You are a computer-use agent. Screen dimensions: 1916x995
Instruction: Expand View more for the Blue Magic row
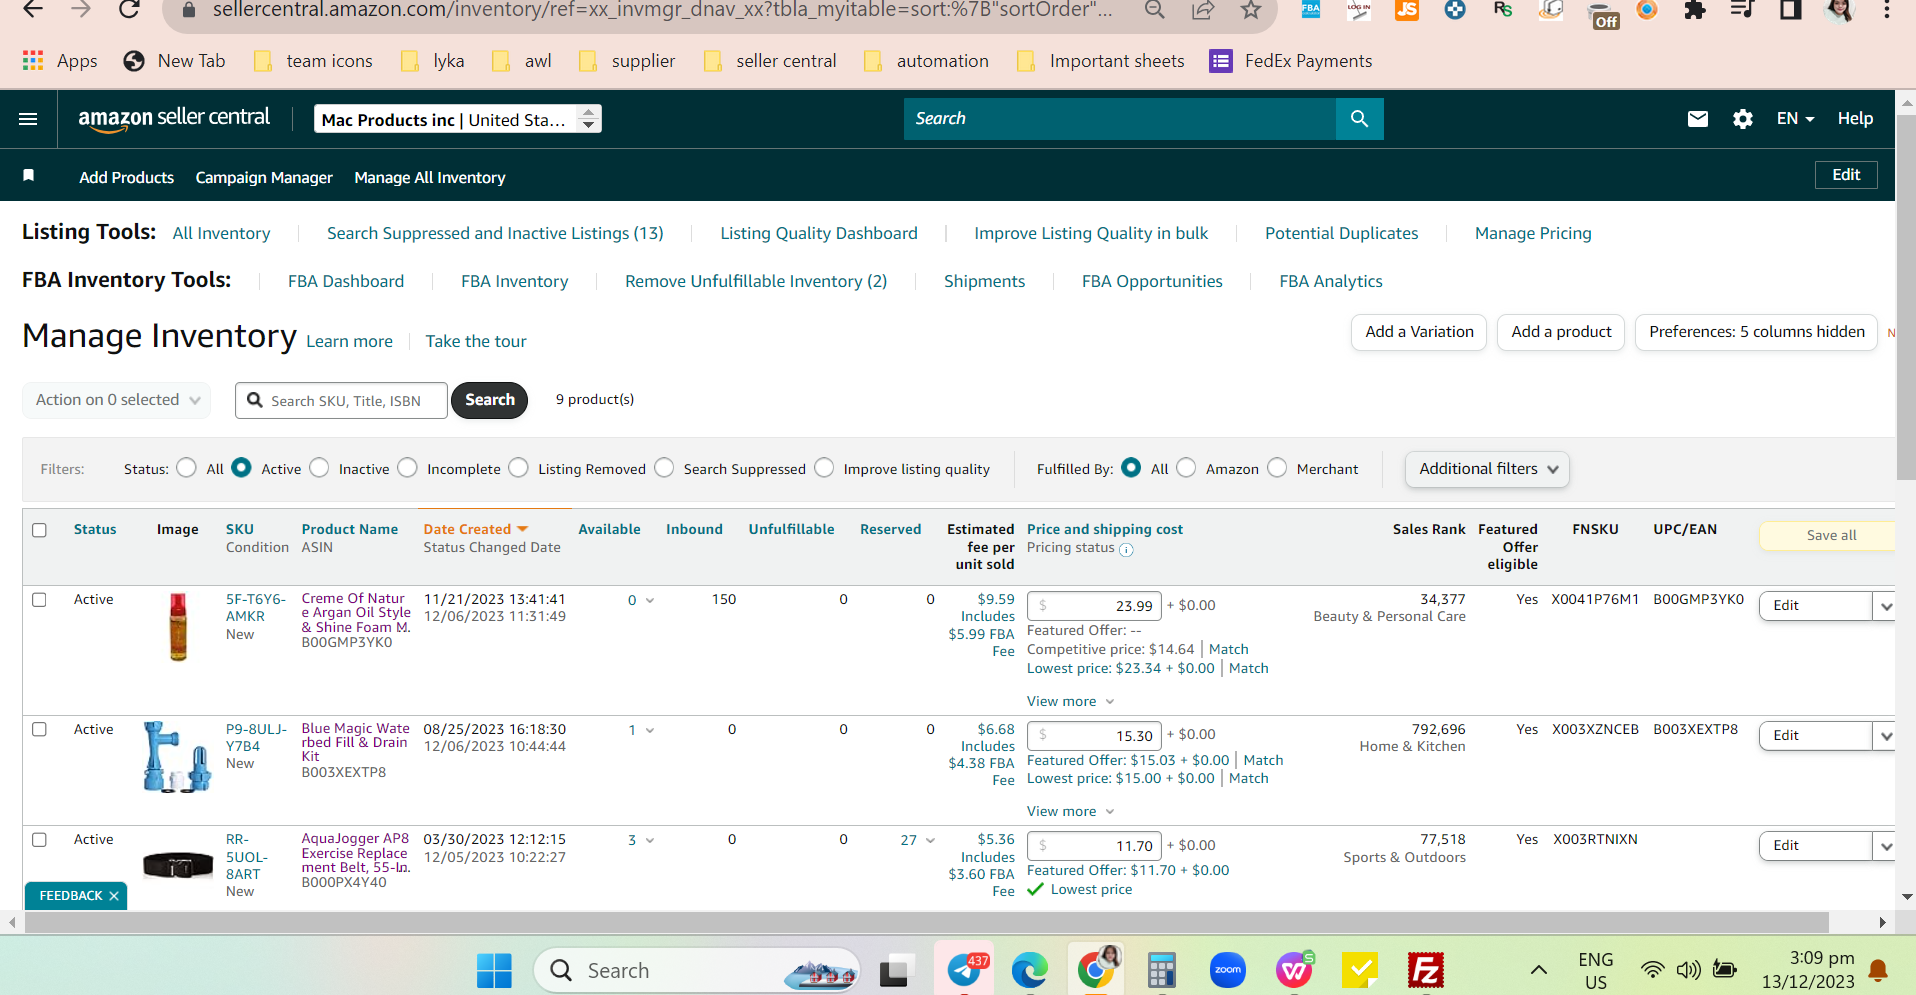pyautogui.click(x=1070, y=812)
